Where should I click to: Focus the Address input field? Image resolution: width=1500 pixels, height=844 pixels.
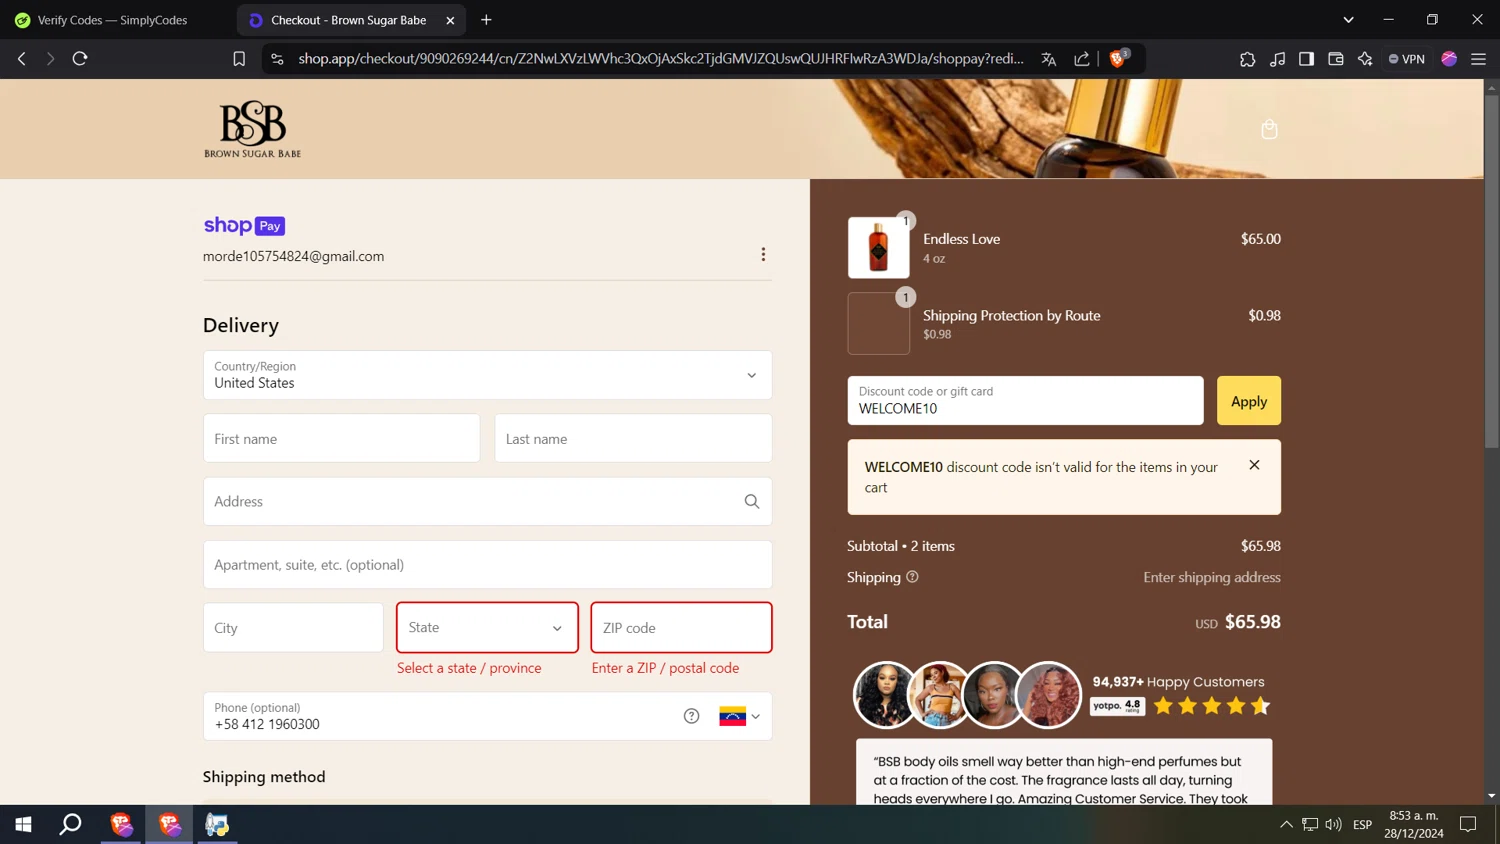[x=487, y=501]
